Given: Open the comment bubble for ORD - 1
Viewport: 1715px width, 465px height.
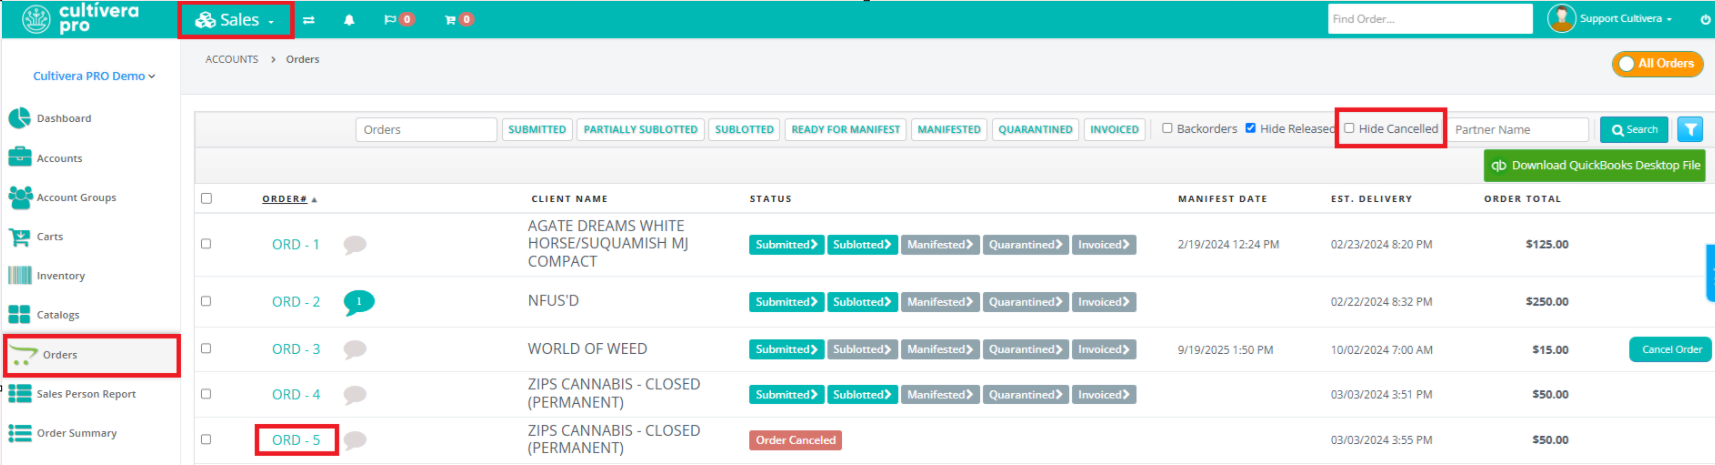Looking at the screenshot, I should pos(355,244).
